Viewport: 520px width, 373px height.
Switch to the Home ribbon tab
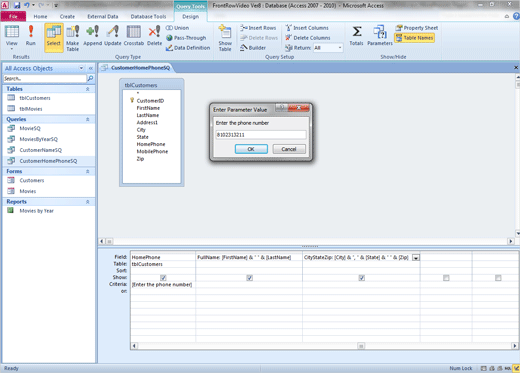[x=40, y=16]
